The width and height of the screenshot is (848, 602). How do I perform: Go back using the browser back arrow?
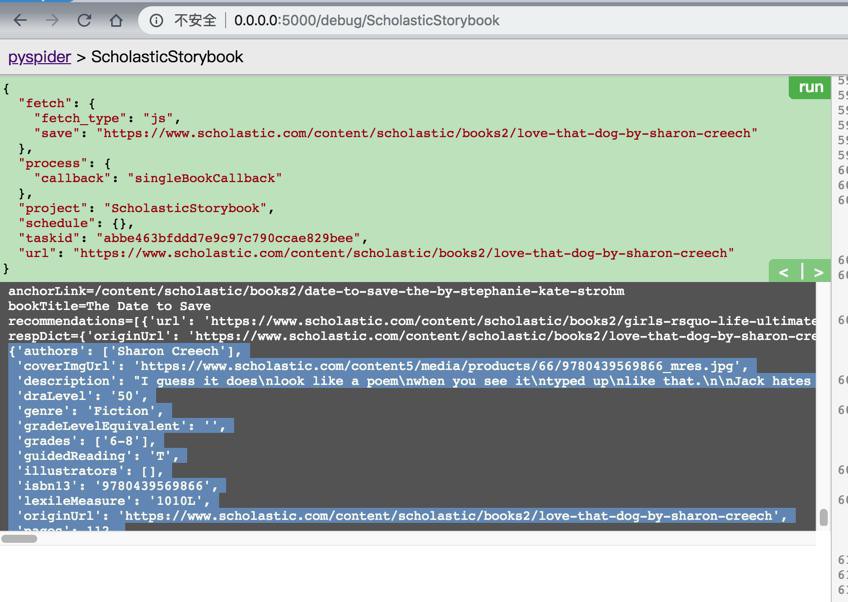click(20, 21)
